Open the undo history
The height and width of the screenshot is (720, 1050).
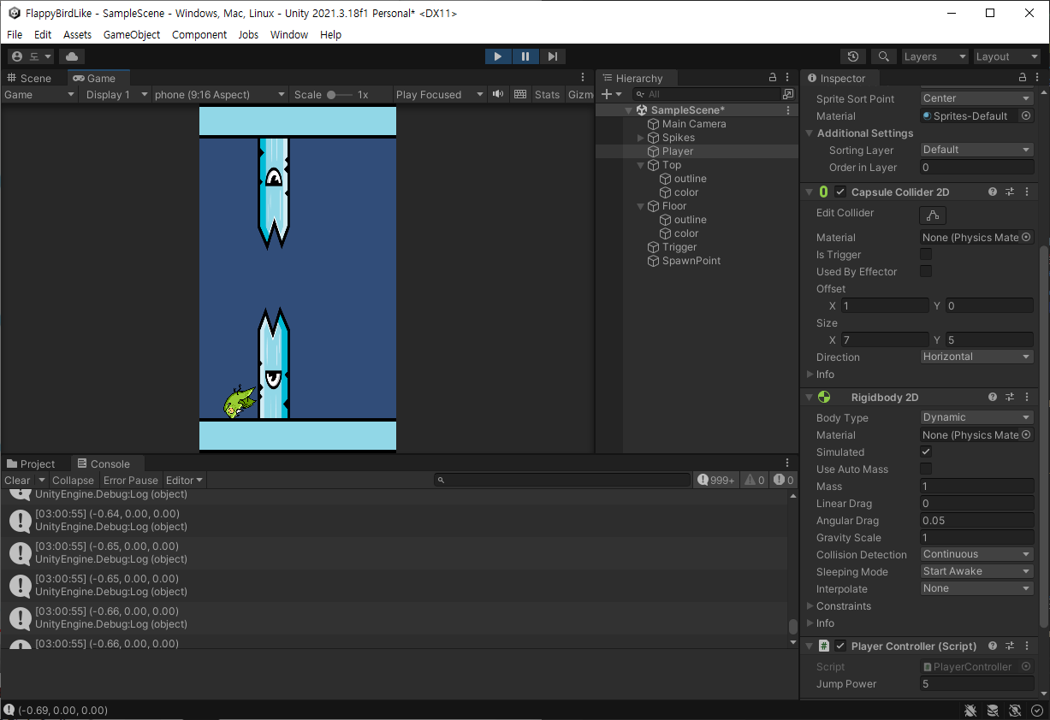click(852, 57)
